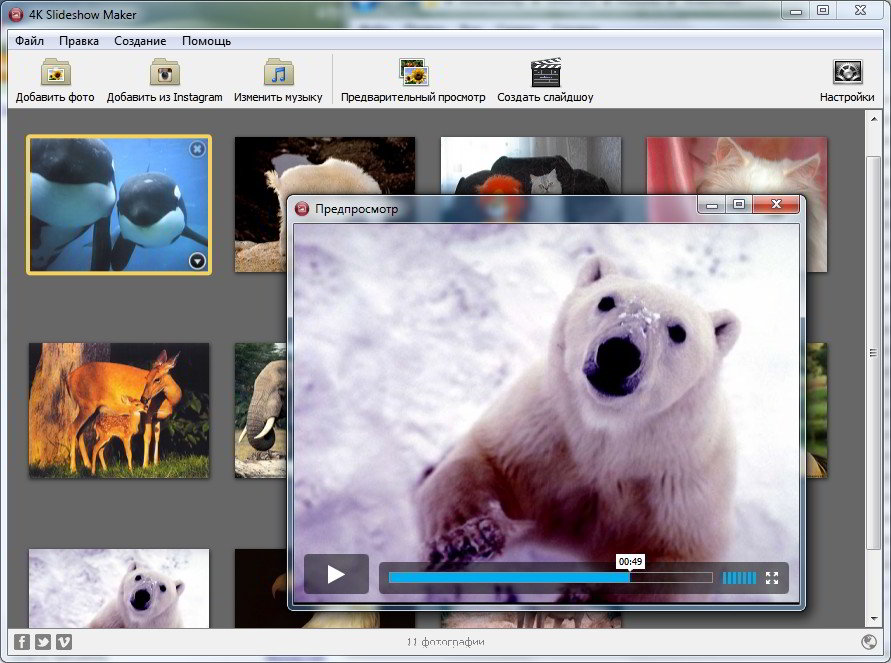Close the Предпросмотр preview window
Image resolution: width=891 pixels, height=663 pixels.
point(776,205)
